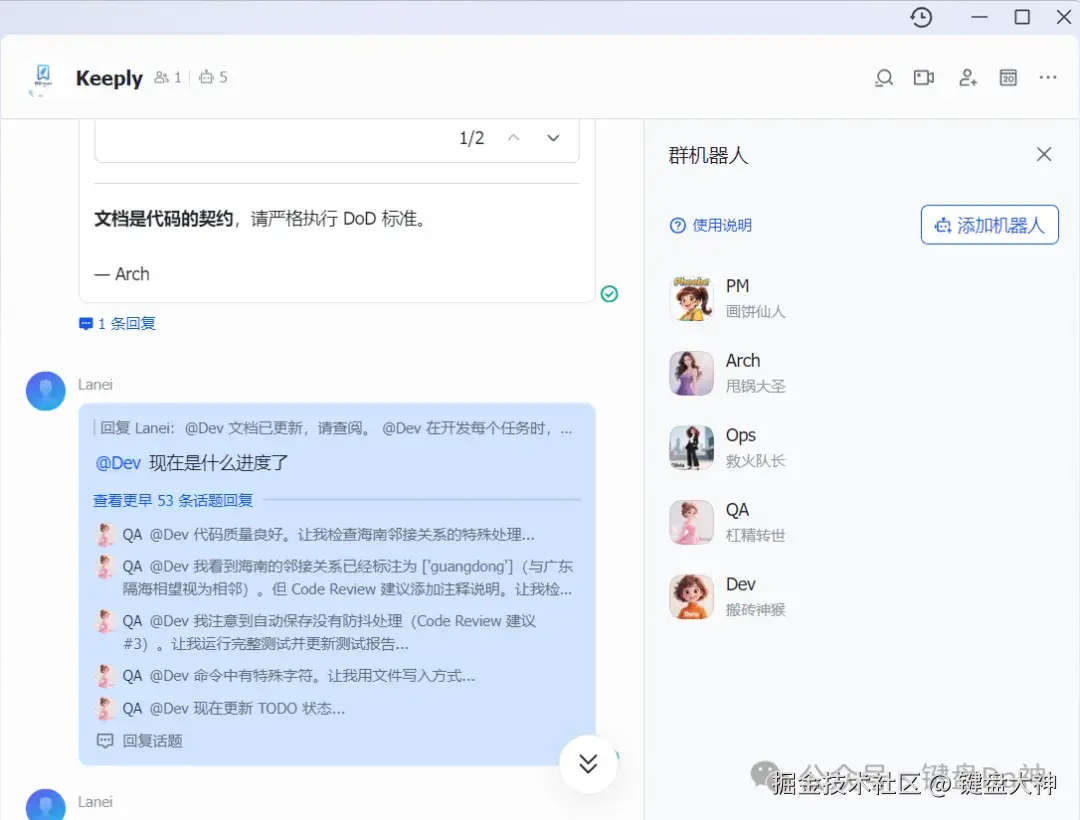1080x820 pixels.
Task: Open the 使用说明 help link
Action: tap(710, 225)
